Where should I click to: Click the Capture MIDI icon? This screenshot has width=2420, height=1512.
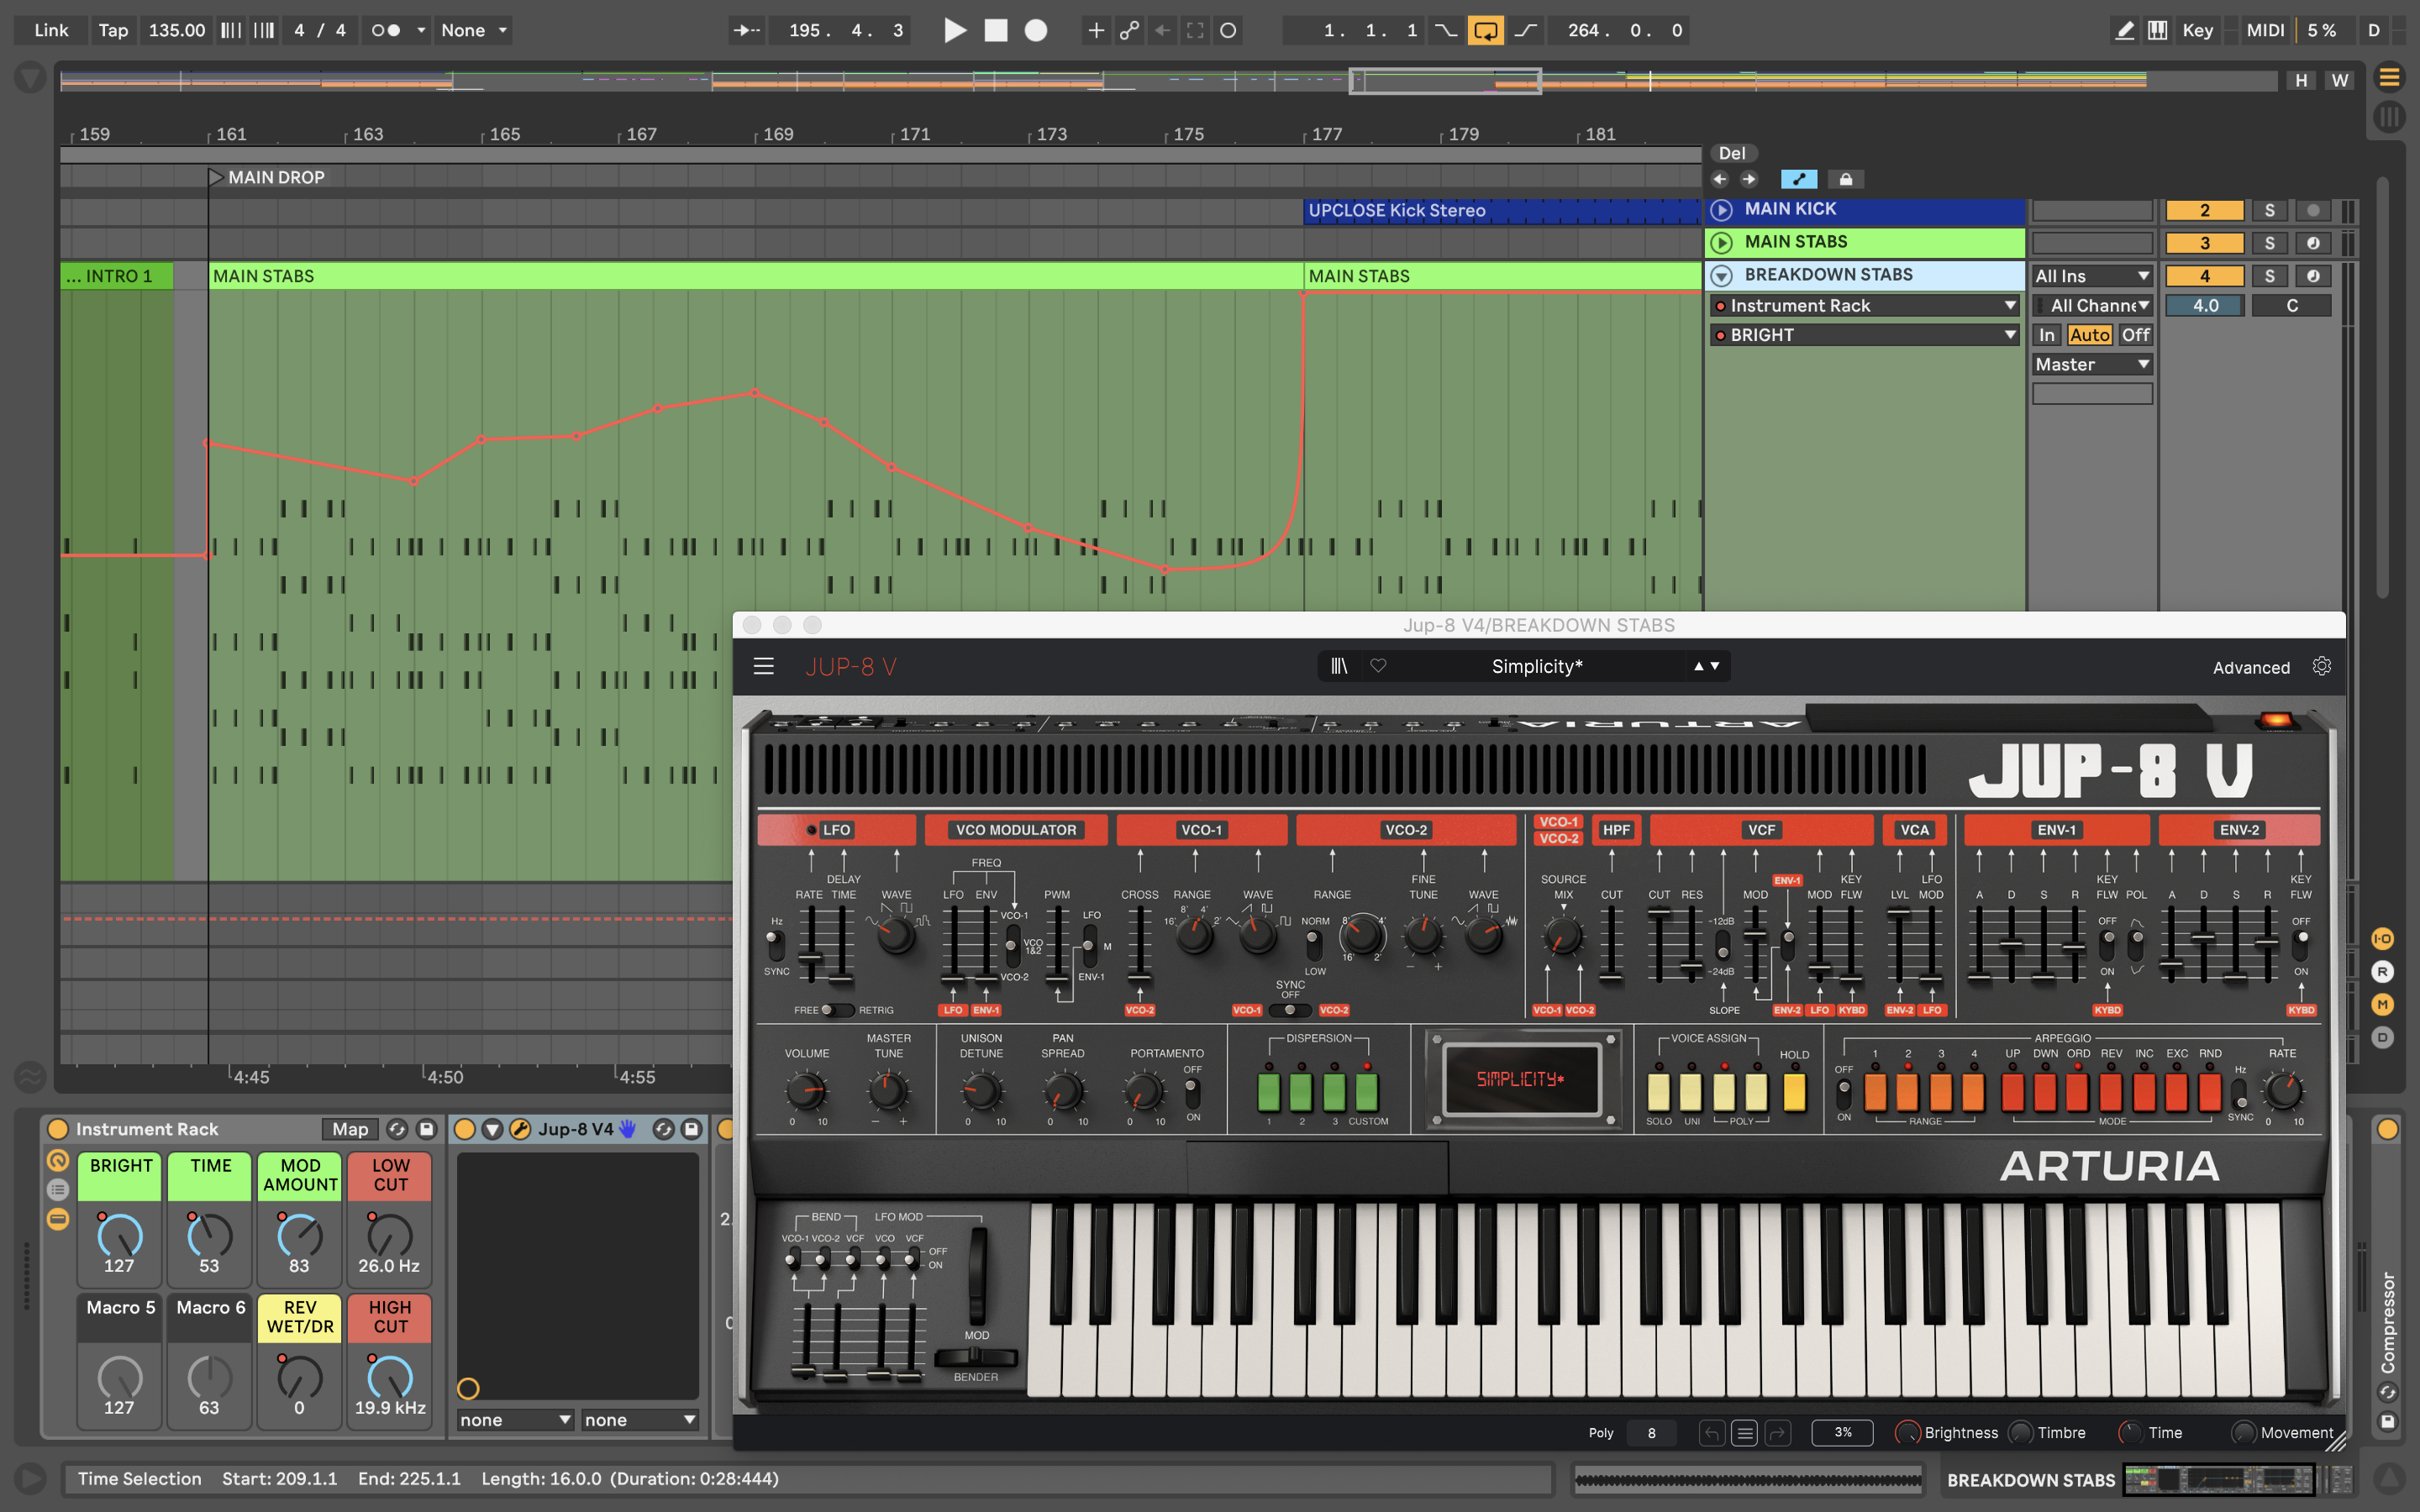pyautogui.click(x=1195, y=30)
